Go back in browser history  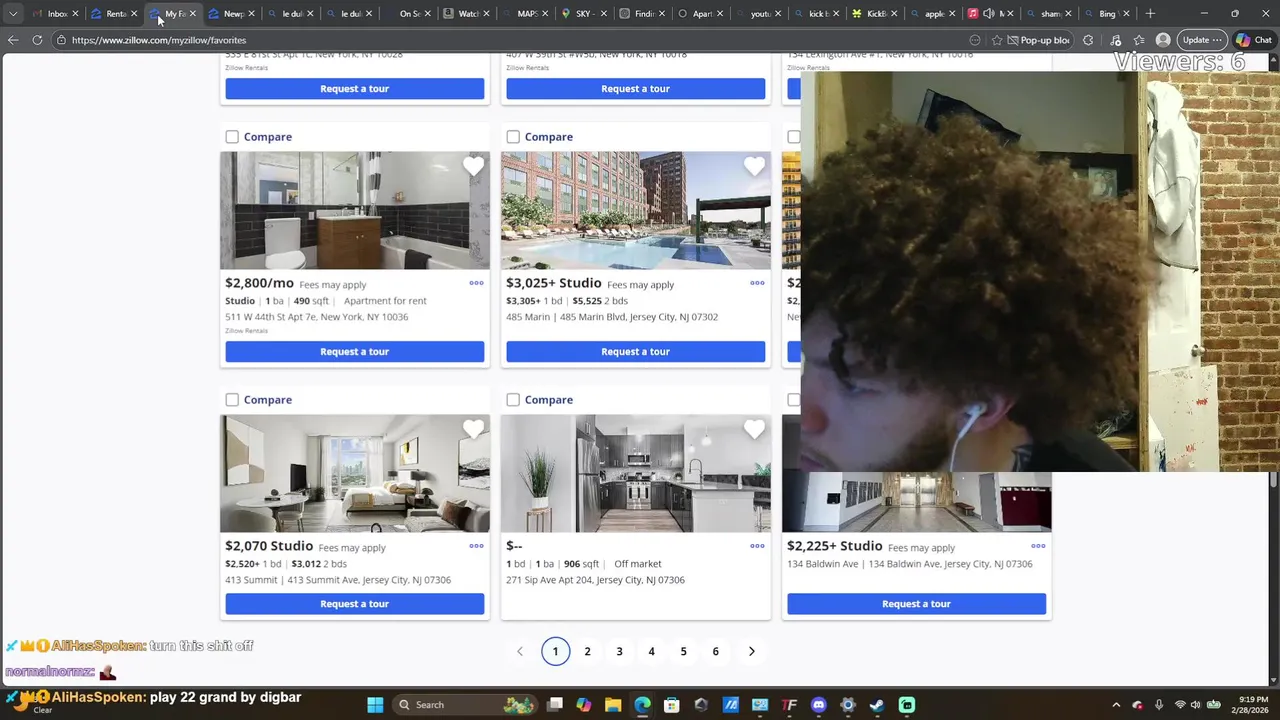[x=13, y=40]
